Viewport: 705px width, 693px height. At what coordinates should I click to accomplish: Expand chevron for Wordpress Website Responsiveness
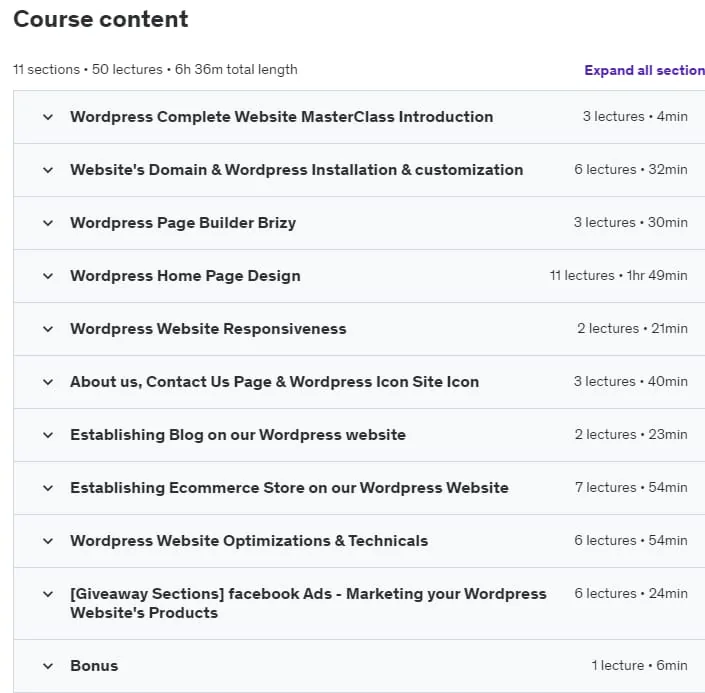point(48,330)
